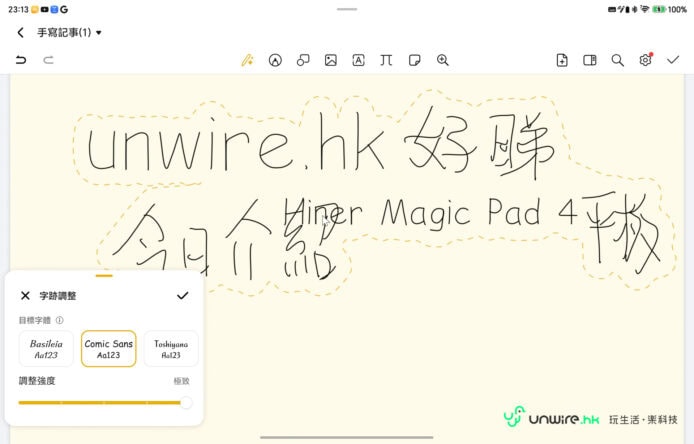Go back using the left arrow
This screenshot has width=694, height=444.
click(20, 32)
